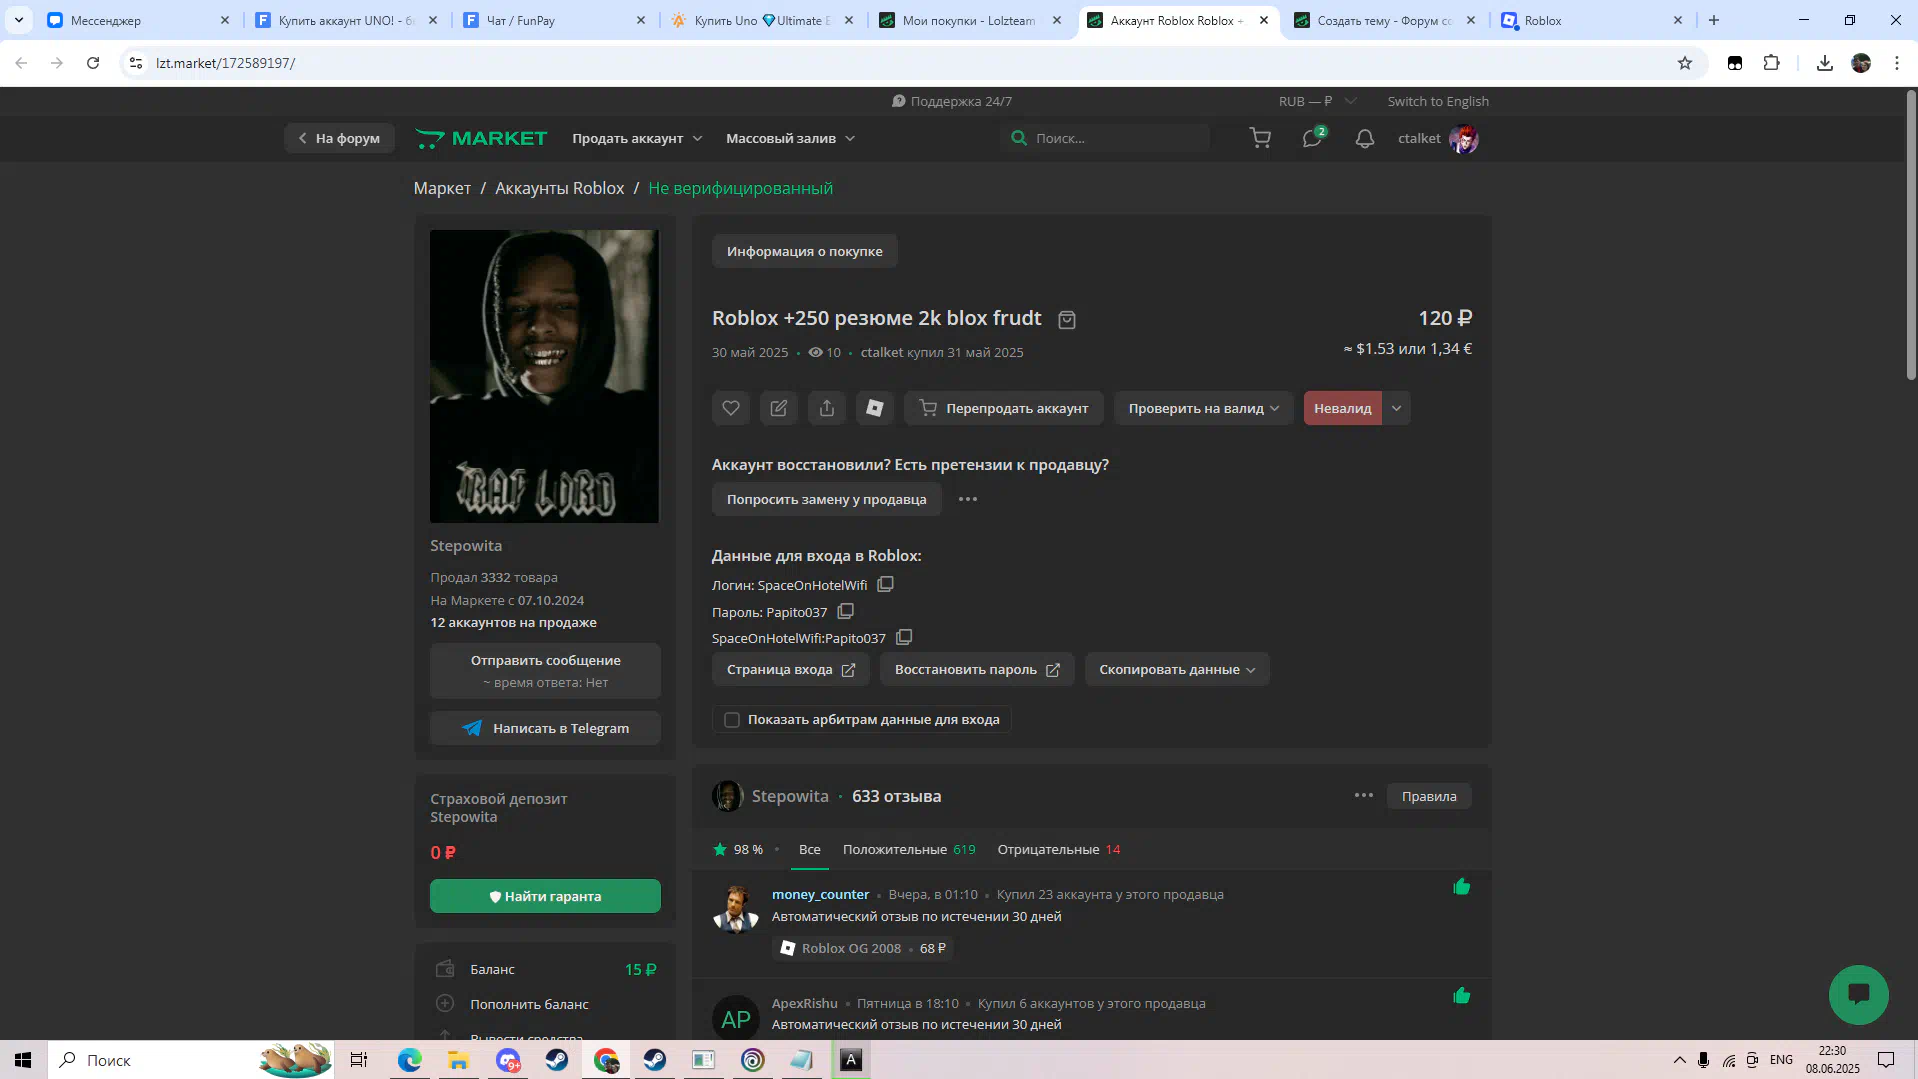
Task: Open Проверить на валид dropdown
Action: [x=1204, y=408]
